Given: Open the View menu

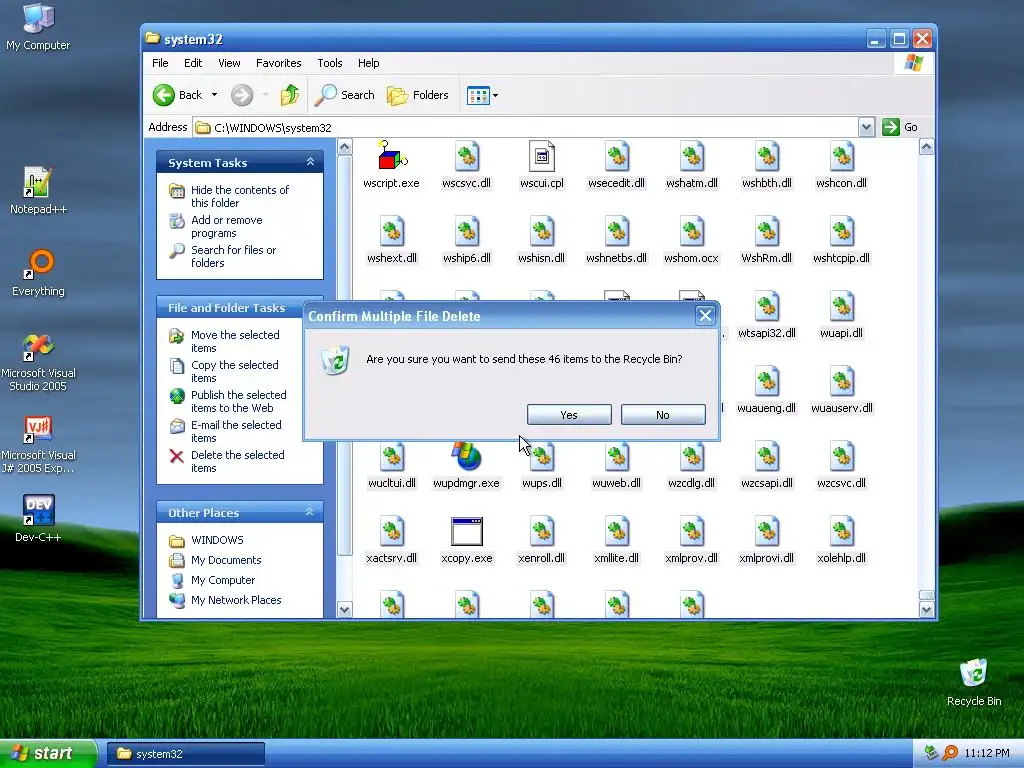Looking at the screenshot, I should 229,63.
